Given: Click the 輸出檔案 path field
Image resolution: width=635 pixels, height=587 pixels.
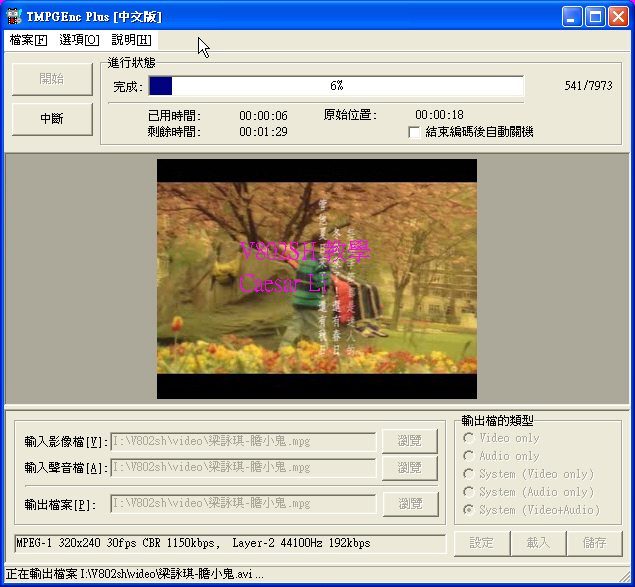Looking at the screenshot, I should tap(243, 504).
